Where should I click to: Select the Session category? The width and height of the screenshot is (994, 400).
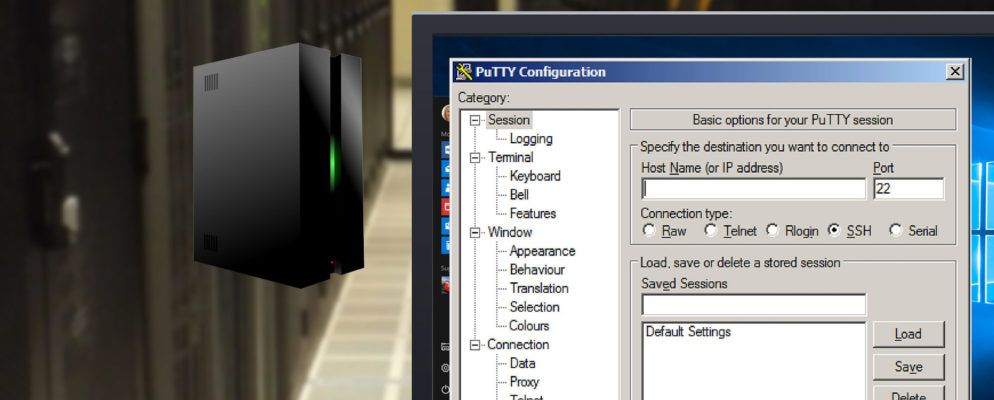508,120
